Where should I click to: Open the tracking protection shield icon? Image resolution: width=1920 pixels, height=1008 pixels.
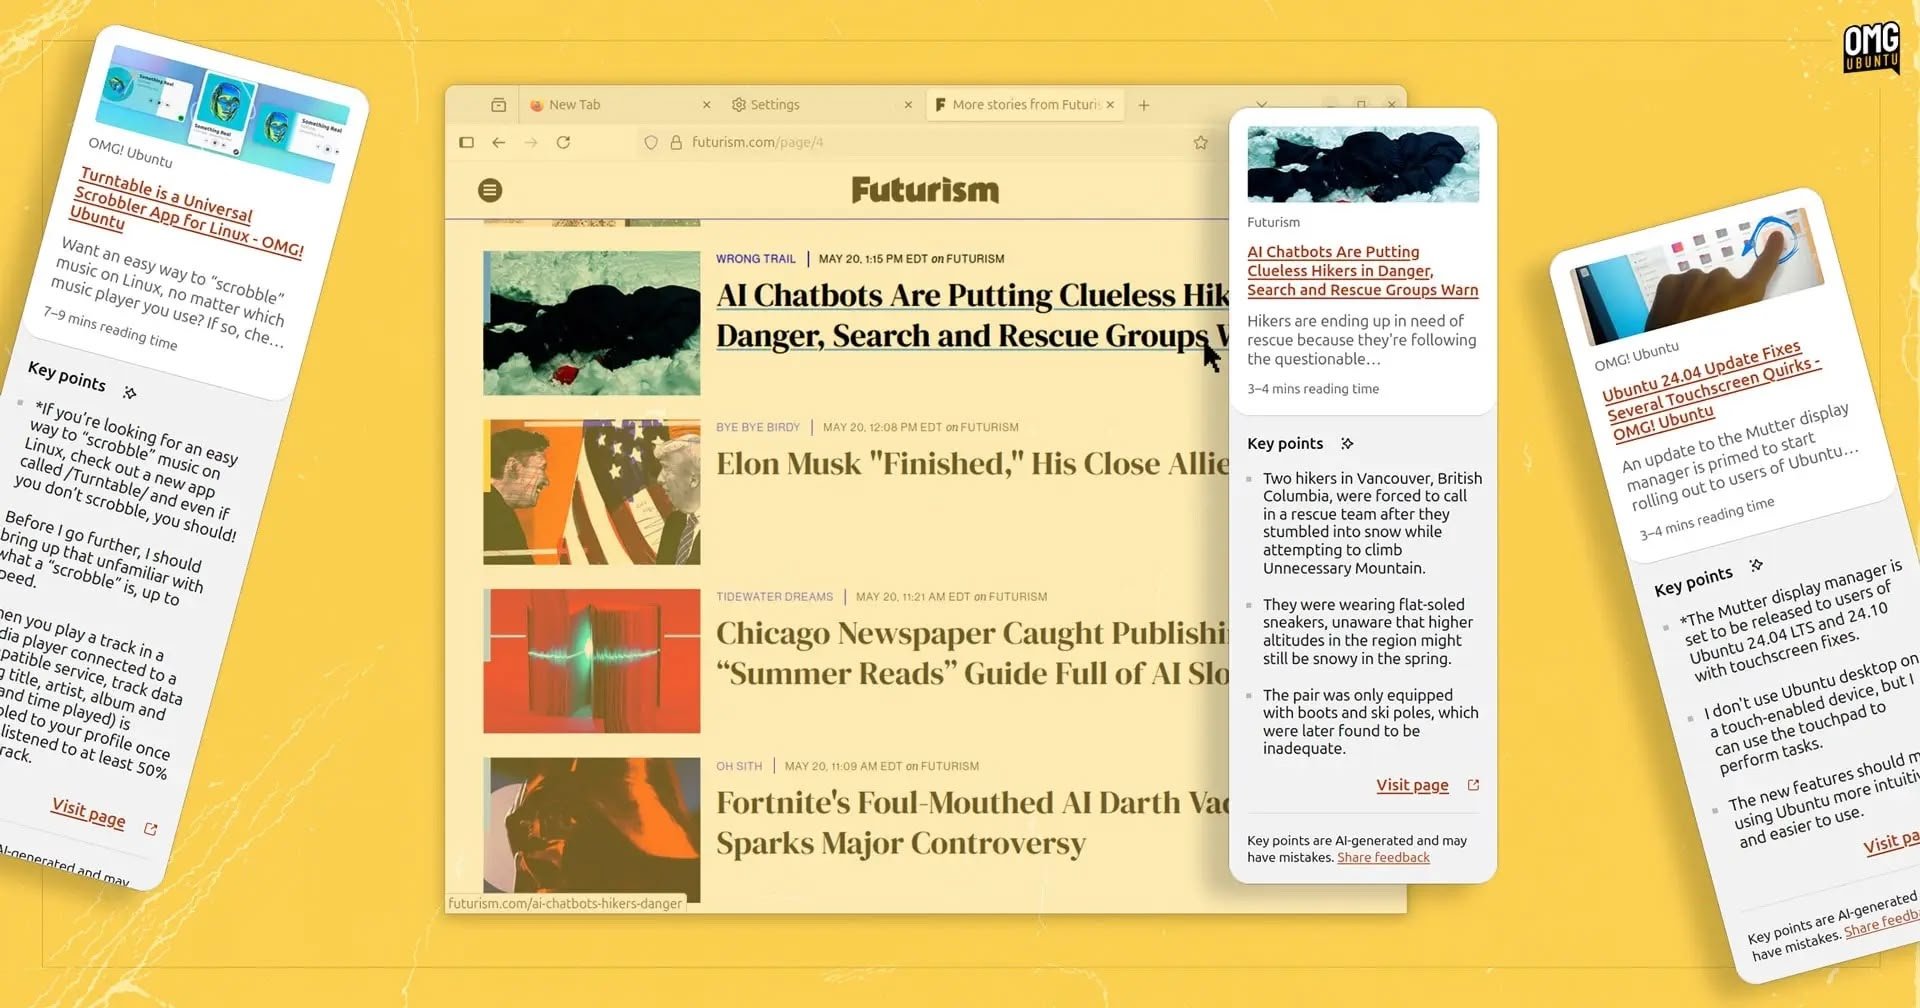coord(651,142)
